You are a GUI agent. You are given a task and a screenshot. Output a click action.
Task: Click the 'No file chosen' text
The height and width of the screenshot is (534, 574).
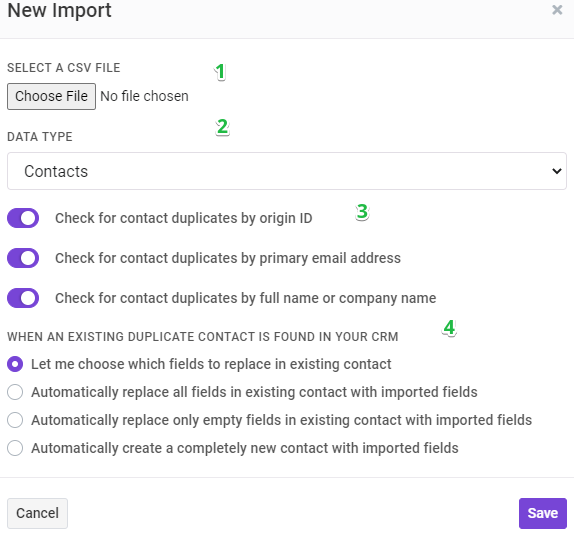144,96
